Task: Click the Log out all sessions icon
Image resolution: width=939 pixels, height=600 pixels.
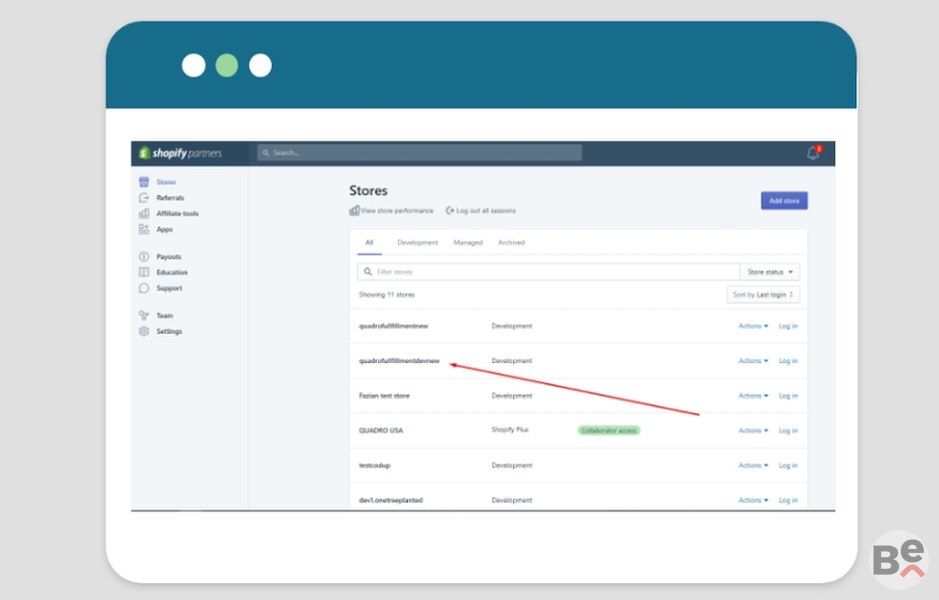Action: point(450,210)
